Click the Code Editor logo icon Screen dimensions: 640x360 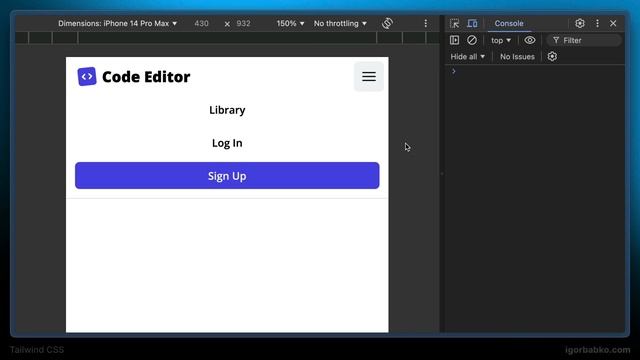pos(87,76)
